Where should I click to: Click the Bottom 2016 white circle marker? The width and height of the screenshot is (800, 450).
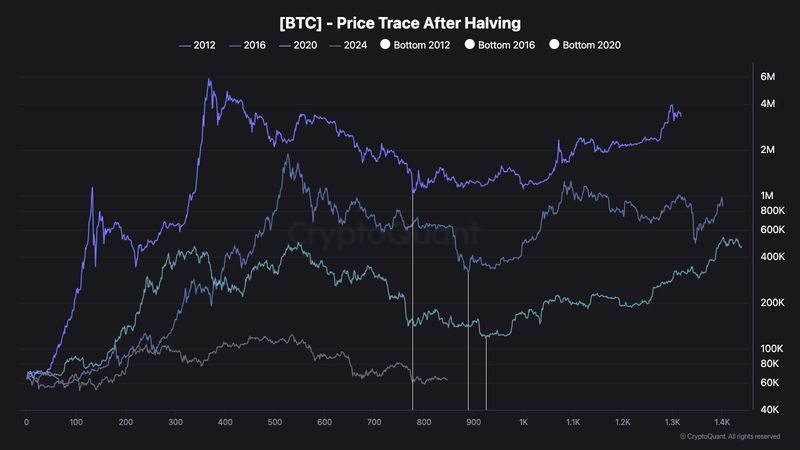(x=469, y=44)
